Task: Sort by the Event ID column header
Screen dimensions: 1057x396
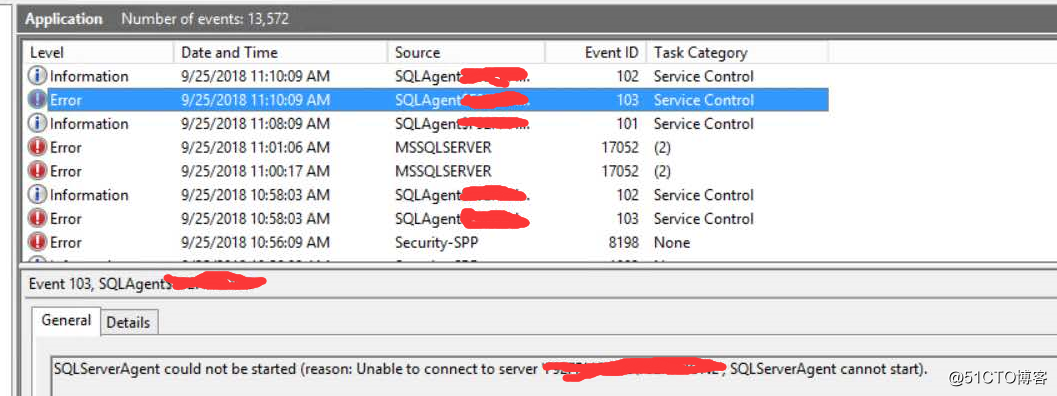Action: [x=595, y=52]
